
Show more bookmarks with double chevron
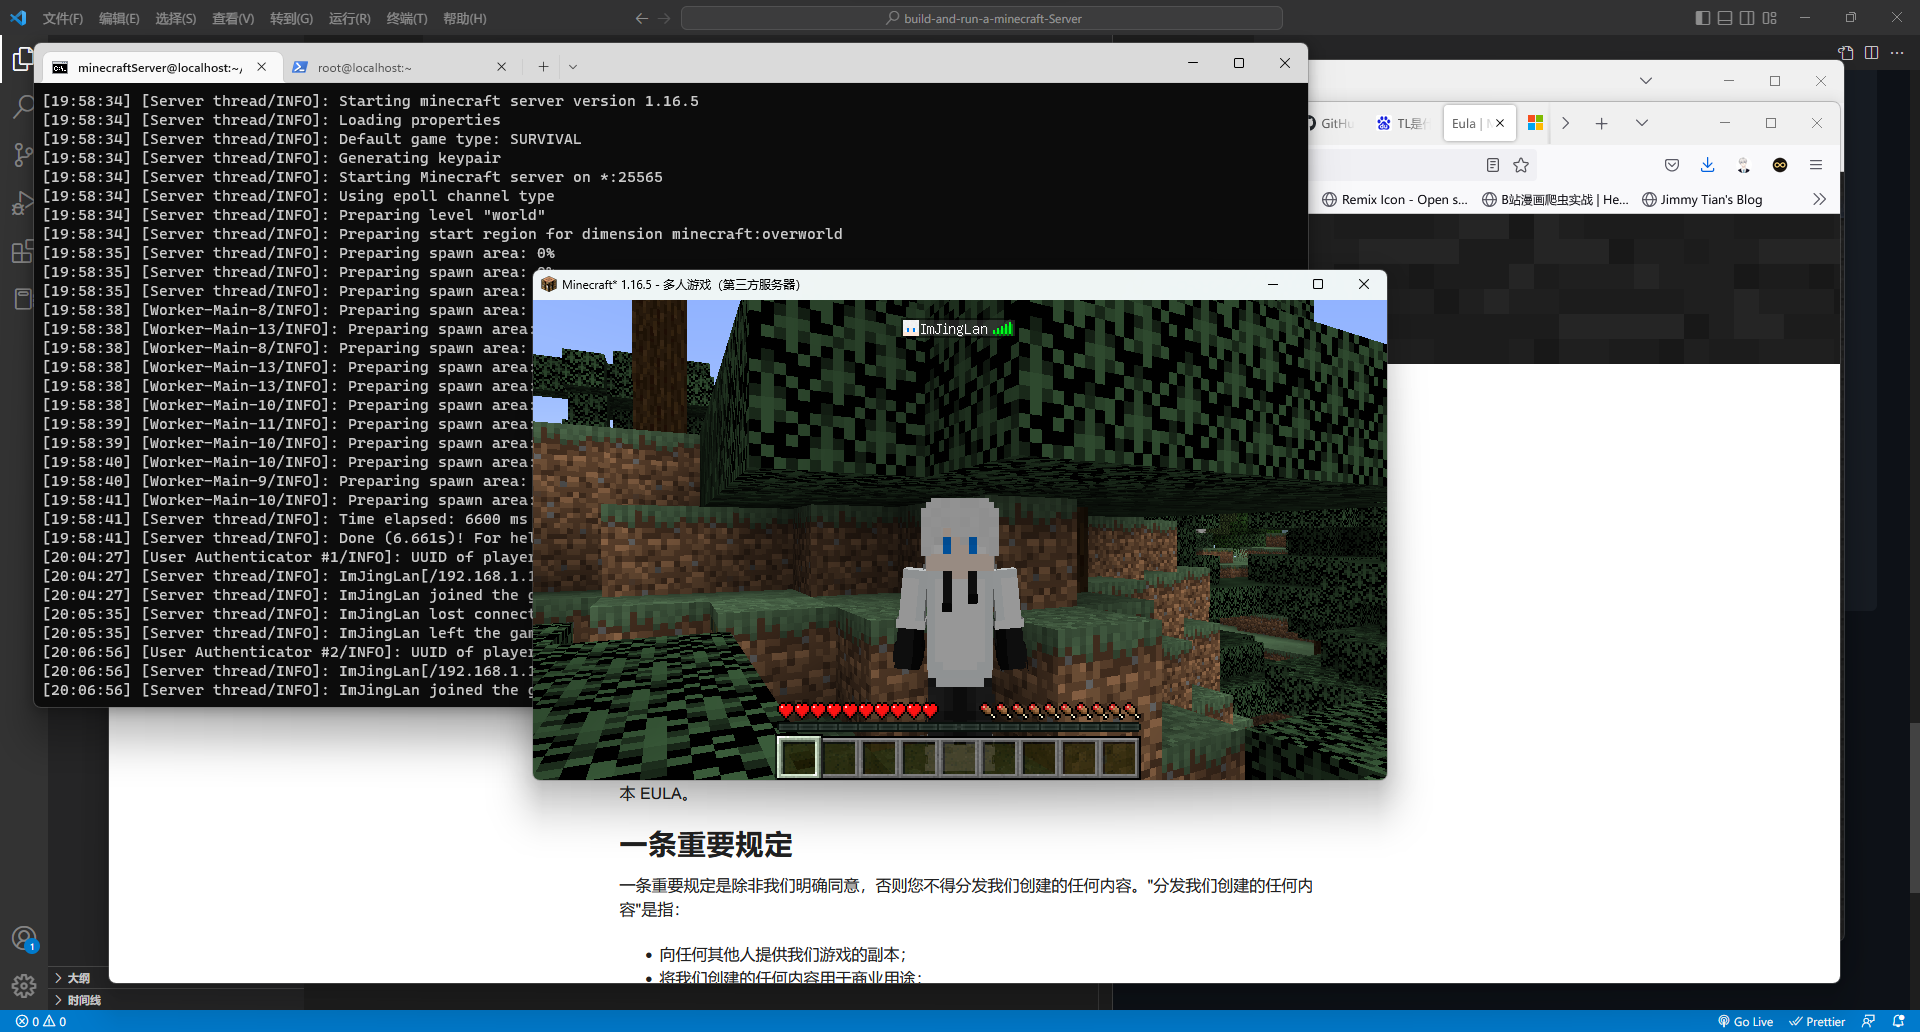(1819, 199)
